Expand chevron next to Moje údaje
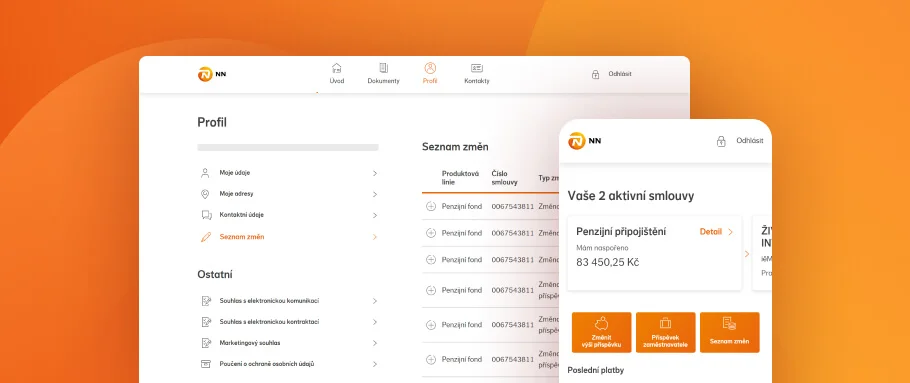Screen dimensions: 910x383 click(375, 173)
